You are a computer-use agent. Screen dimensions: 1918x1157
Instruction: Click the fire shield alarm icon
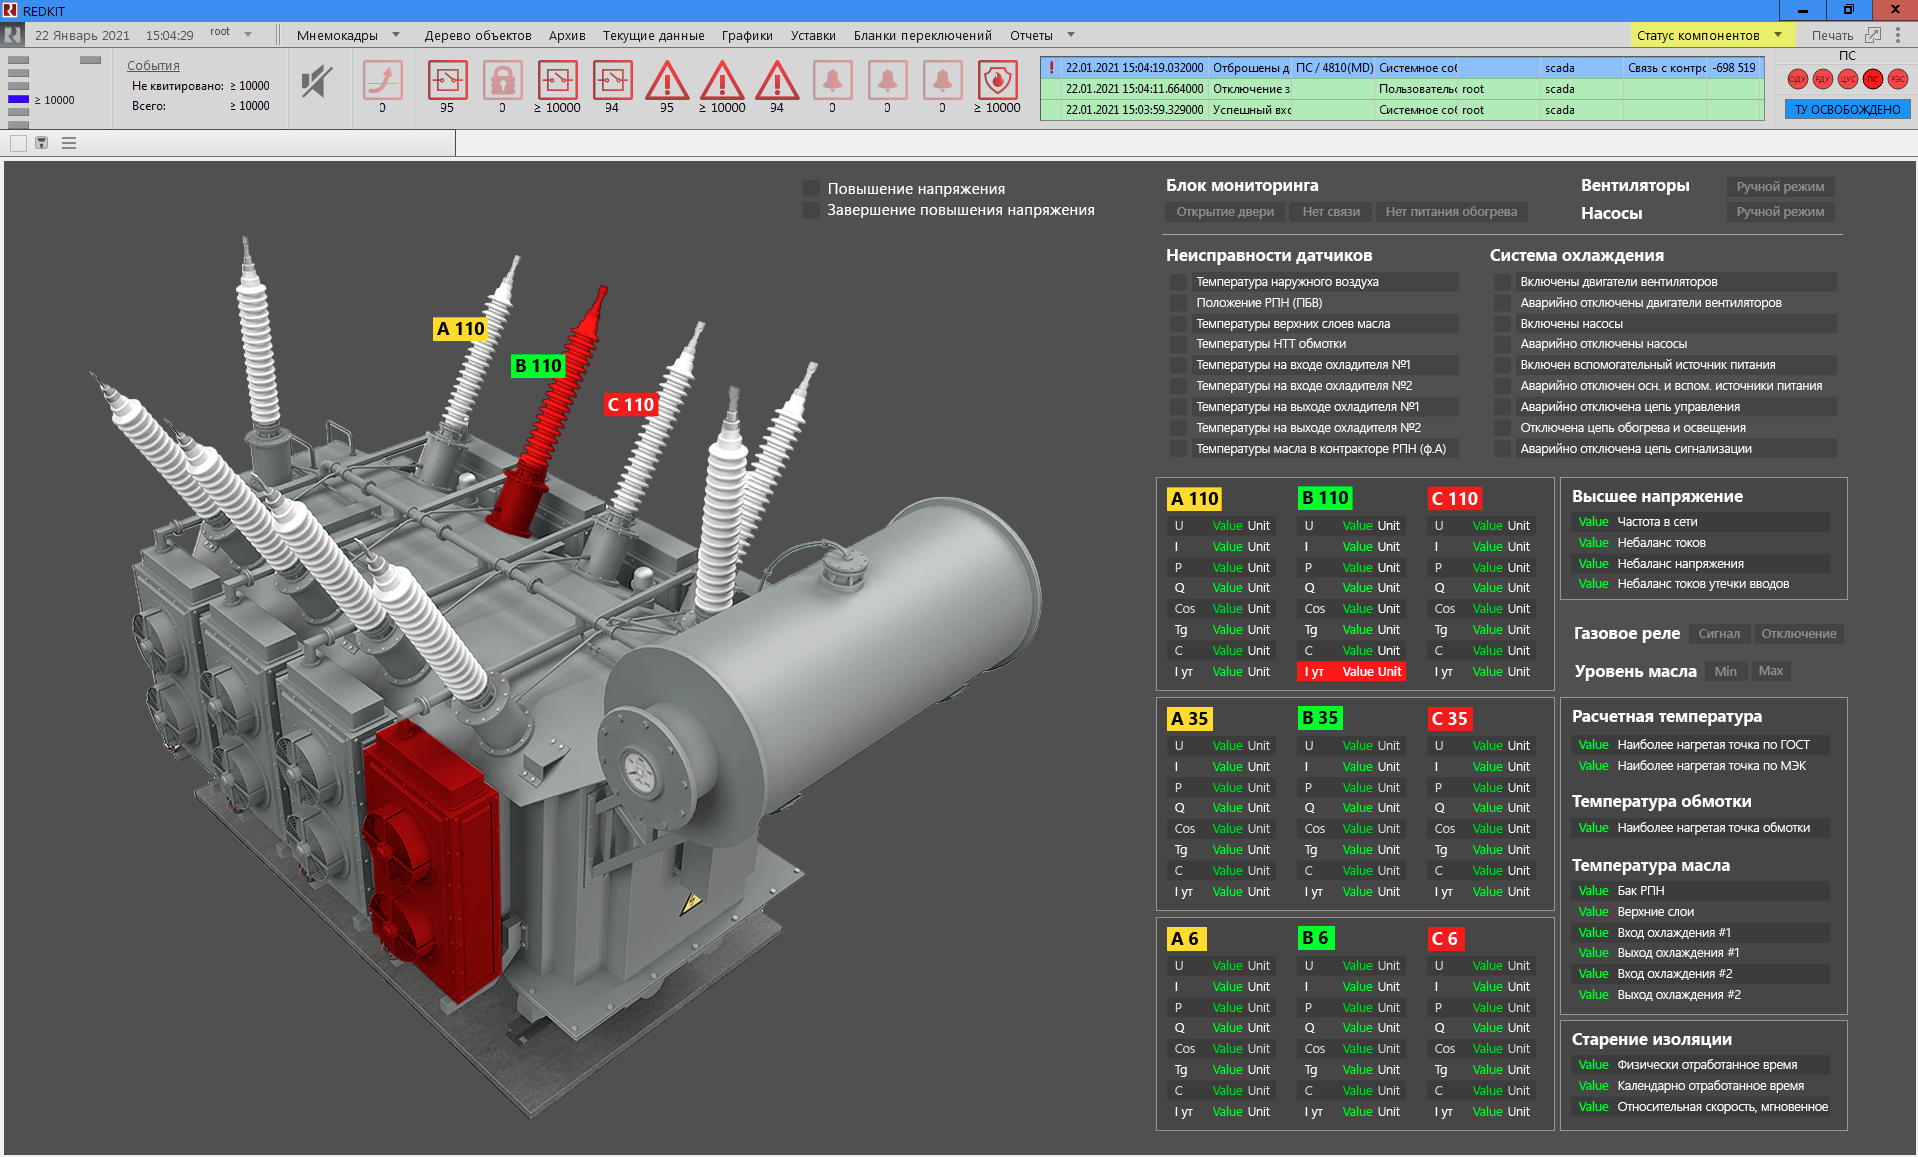click(x=997, y=80)
